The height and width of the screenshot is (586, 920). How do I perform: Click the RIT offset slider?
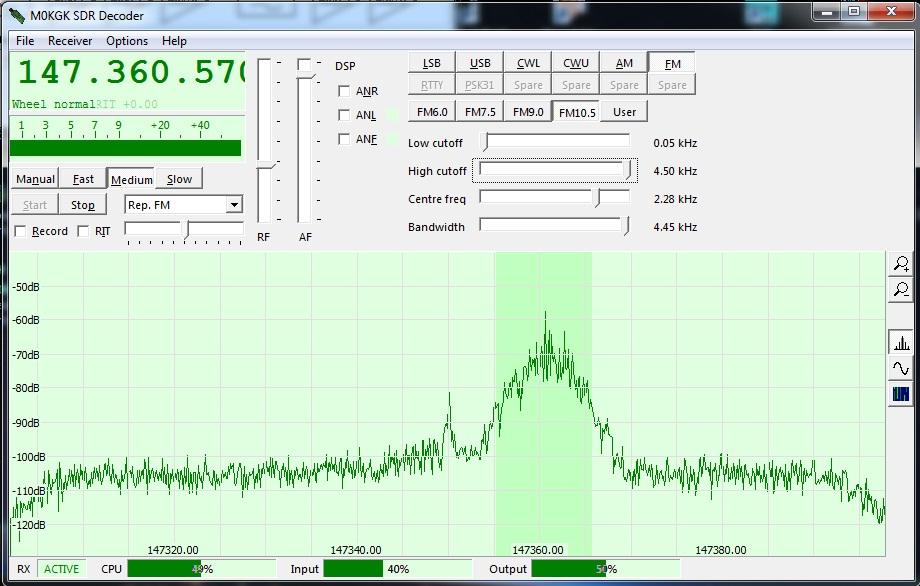(x=184, y=230)
